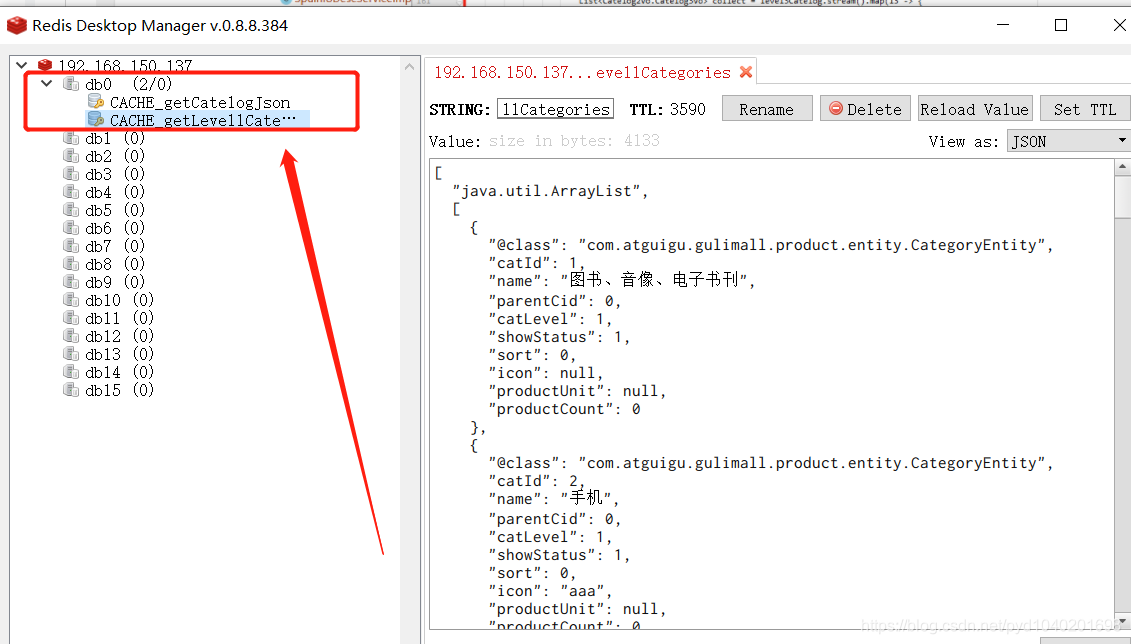Screen dimensions: 1131x644
Task: Select the db10 (0) tree row
Action: (118, 300)
